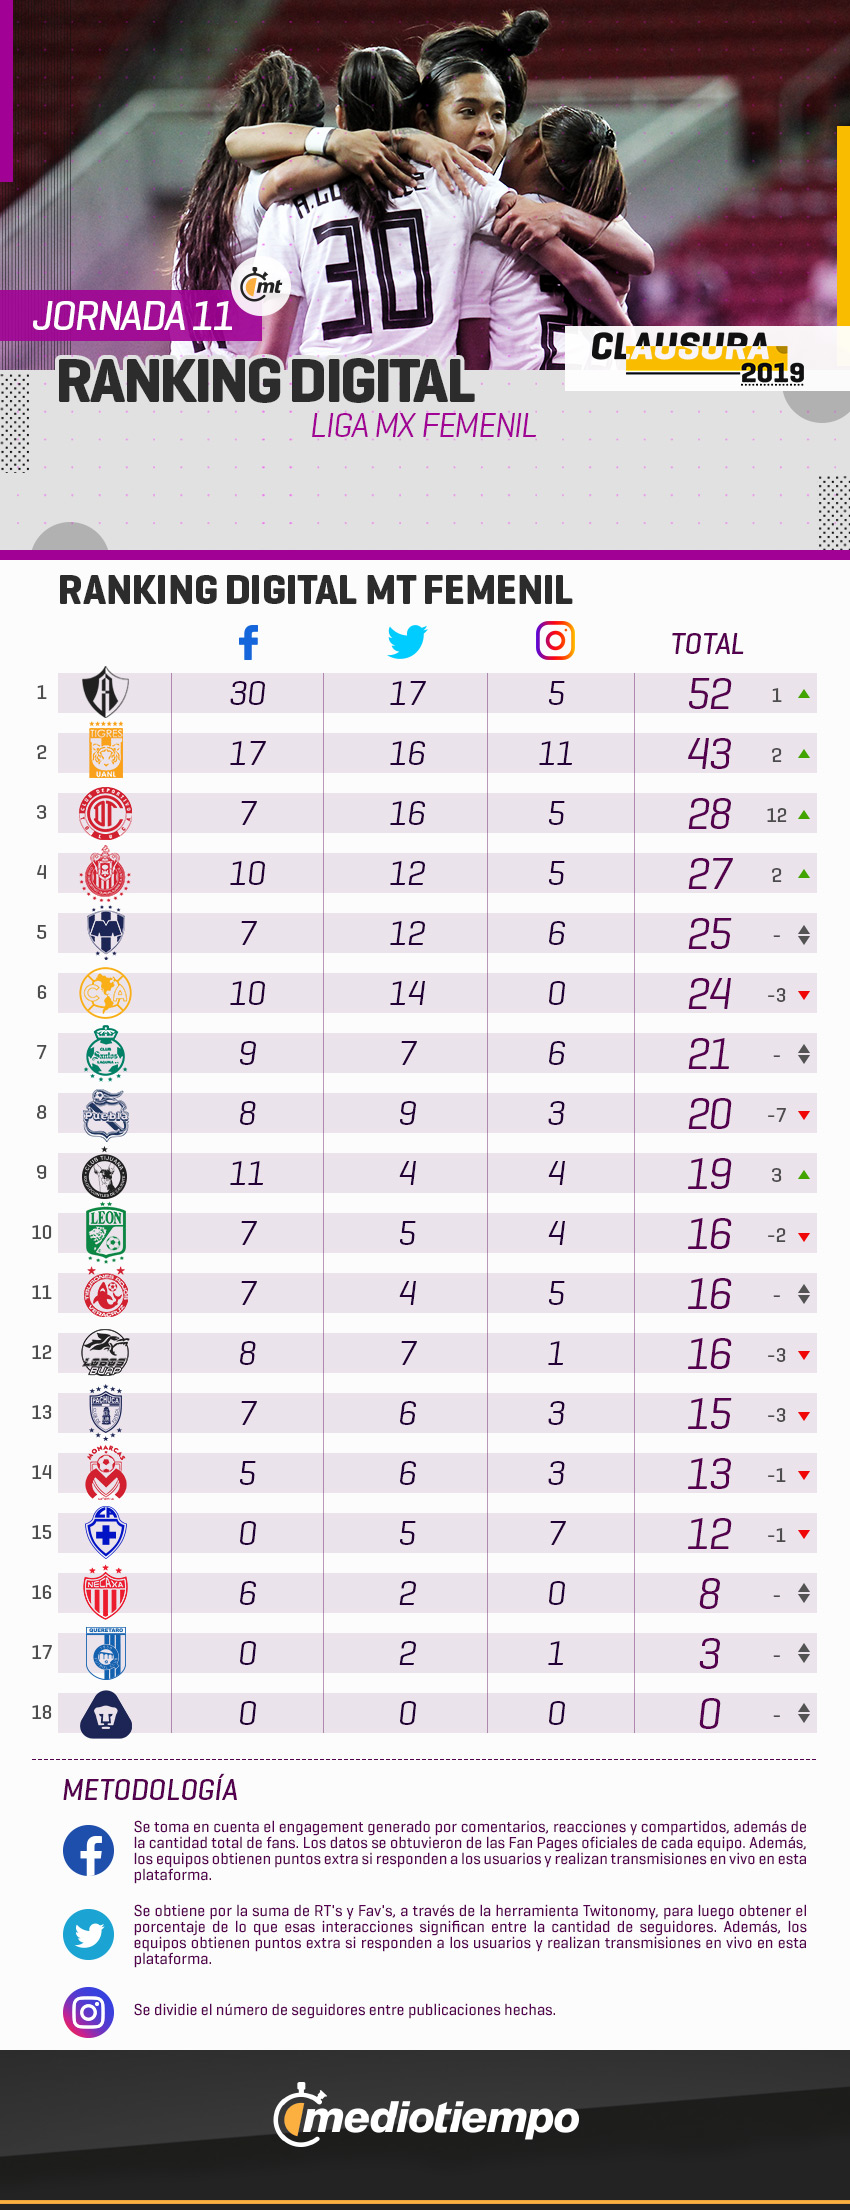This screenshot has width=850, height=2210.
Task: Click the mediotiempo logo in the footer
Action: click(426, 2116)
